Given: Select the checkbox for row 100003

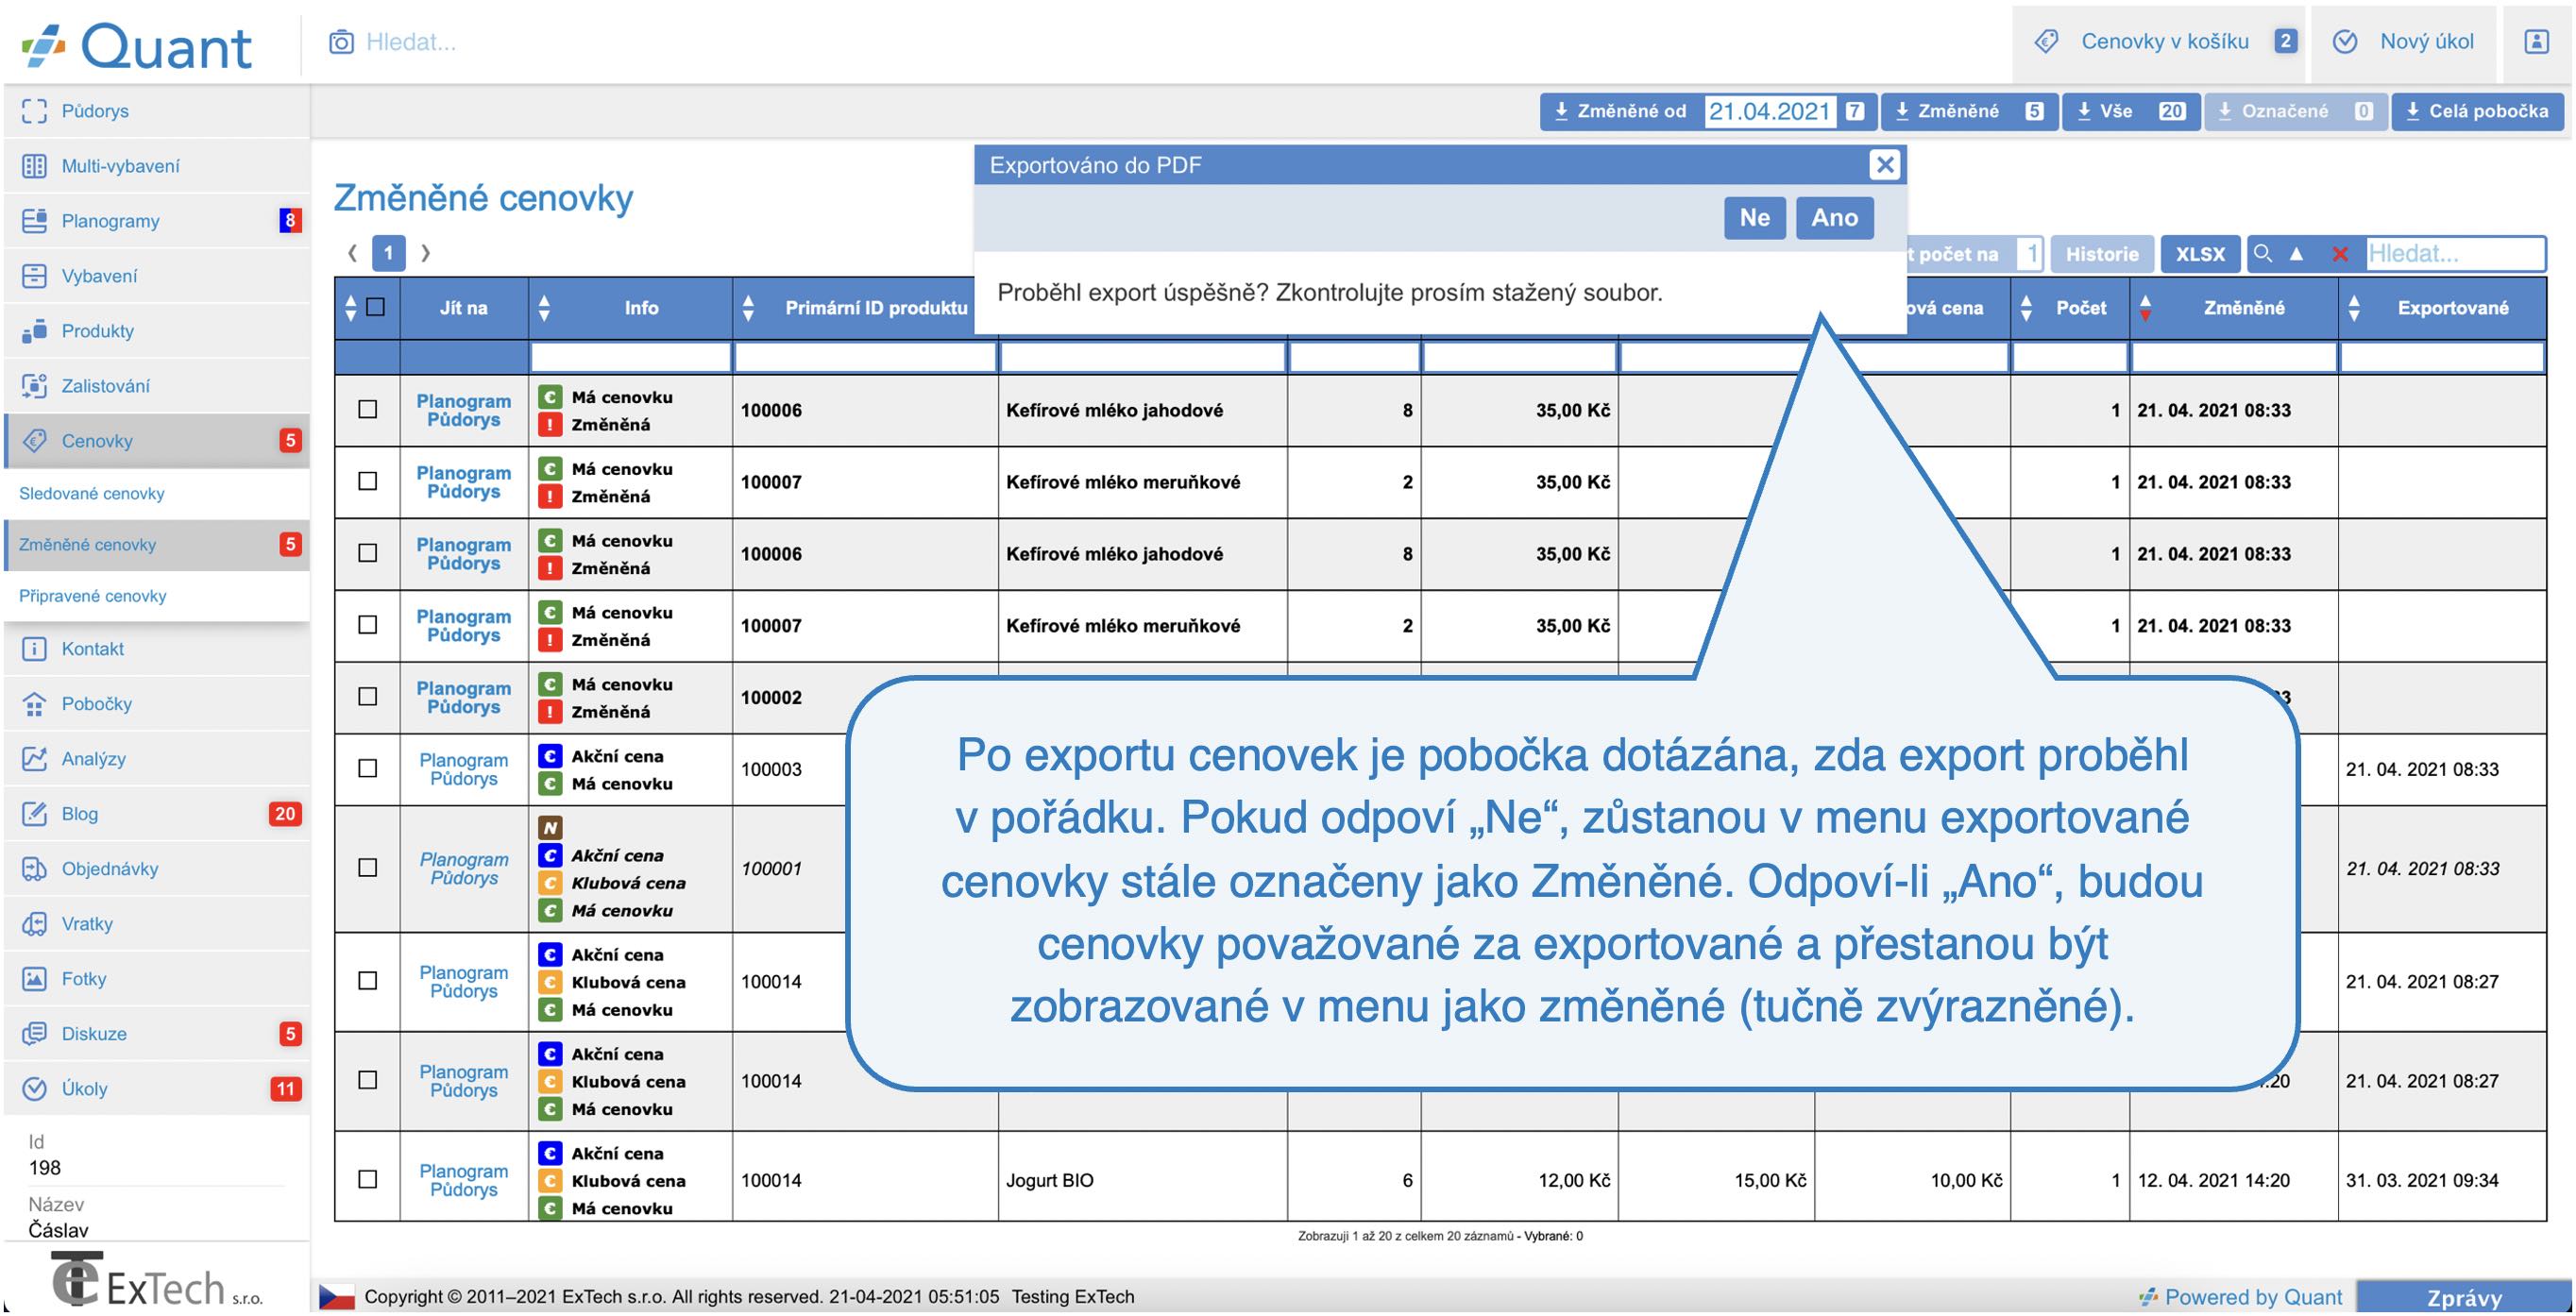Looking at the screenshot, I should (368, 769).
